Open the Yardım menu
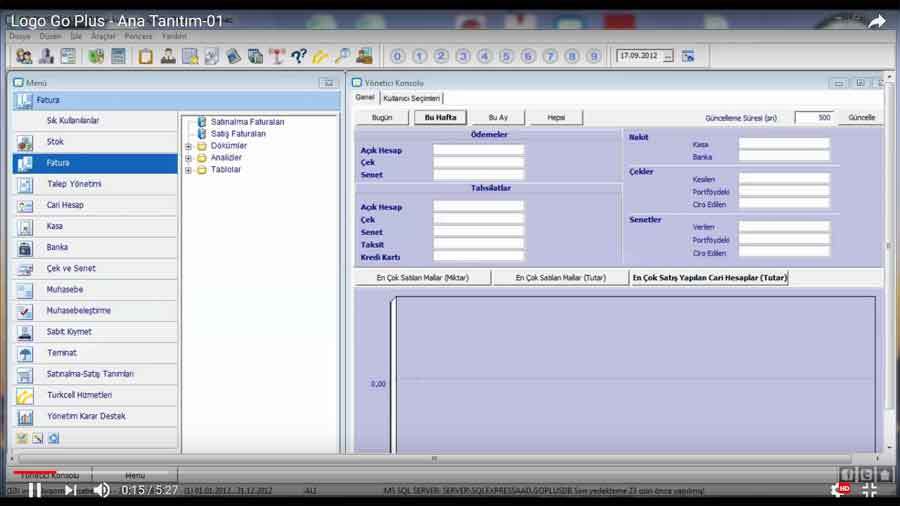Image resolution: width=900 pixels, height=506 pixels. (174, 36)
